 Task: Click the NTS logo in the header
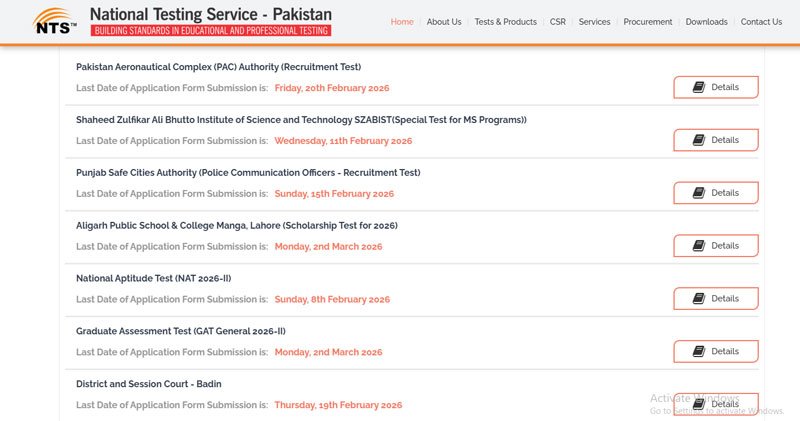55,21
